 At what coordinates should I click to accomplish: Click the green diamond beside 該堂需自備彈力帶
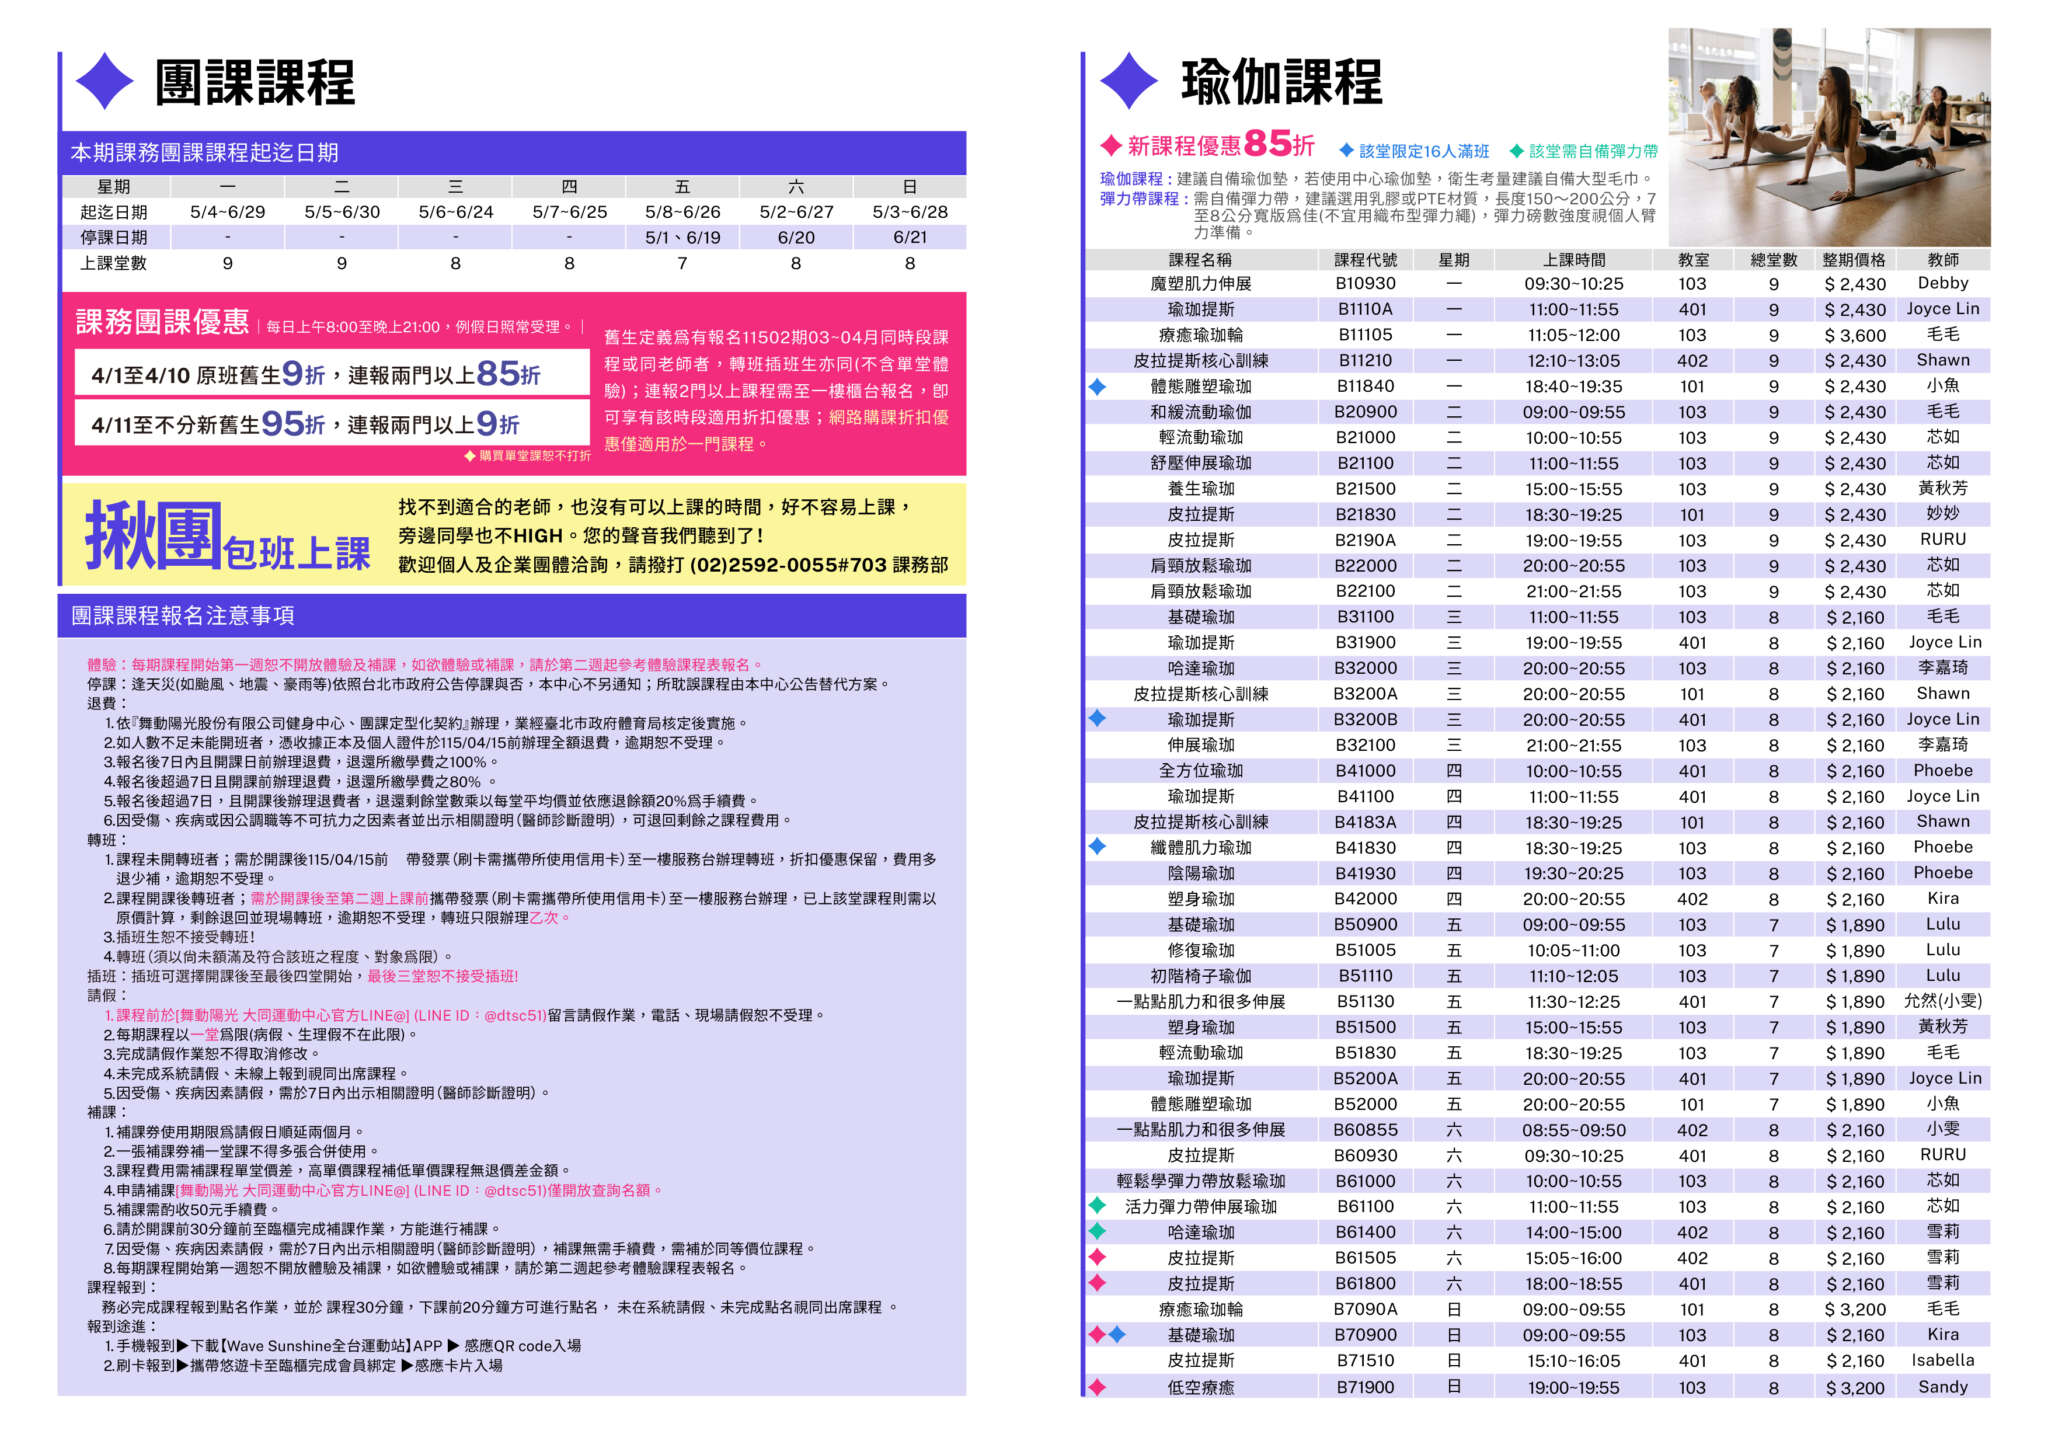tap(1516, 151)
